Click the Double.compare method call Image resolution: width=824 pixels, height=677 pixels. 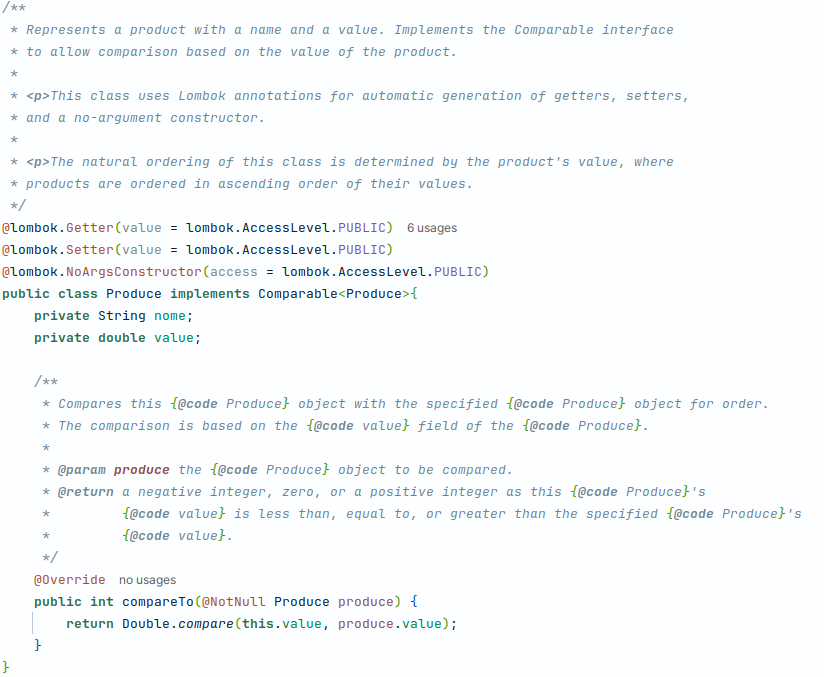pyautogui.click(x=178, y=624)
